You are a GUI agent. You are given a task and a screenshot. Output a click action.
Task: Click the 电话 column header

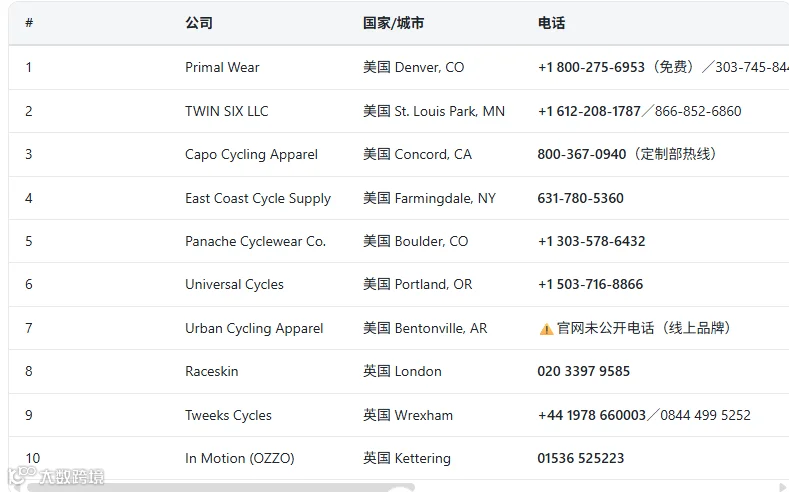pyautogui.click(x=551, y=23)
